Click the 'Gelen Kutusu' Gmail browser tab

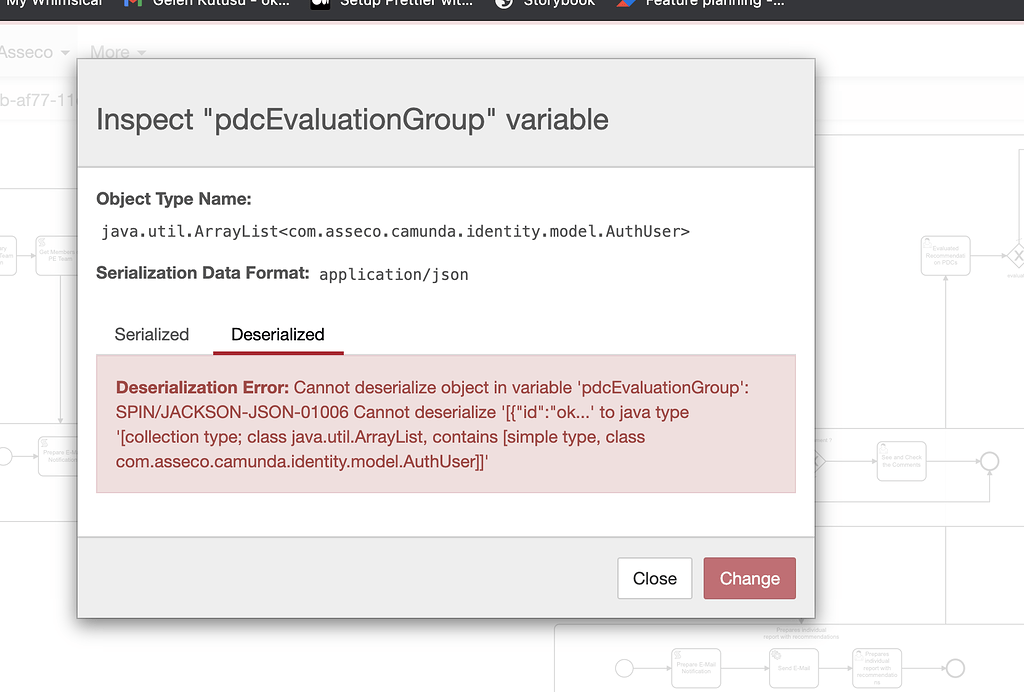coord(208,3)
